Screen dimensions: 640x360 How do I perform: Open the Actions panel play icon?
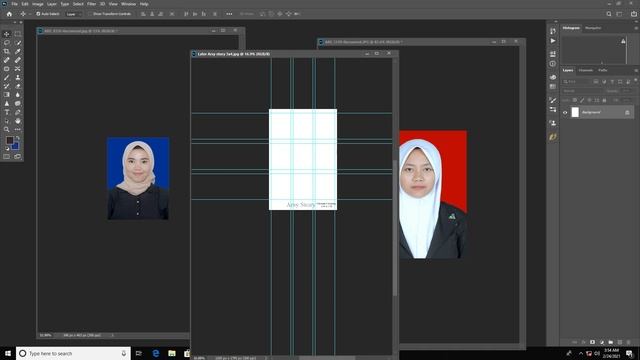(553, 41)
